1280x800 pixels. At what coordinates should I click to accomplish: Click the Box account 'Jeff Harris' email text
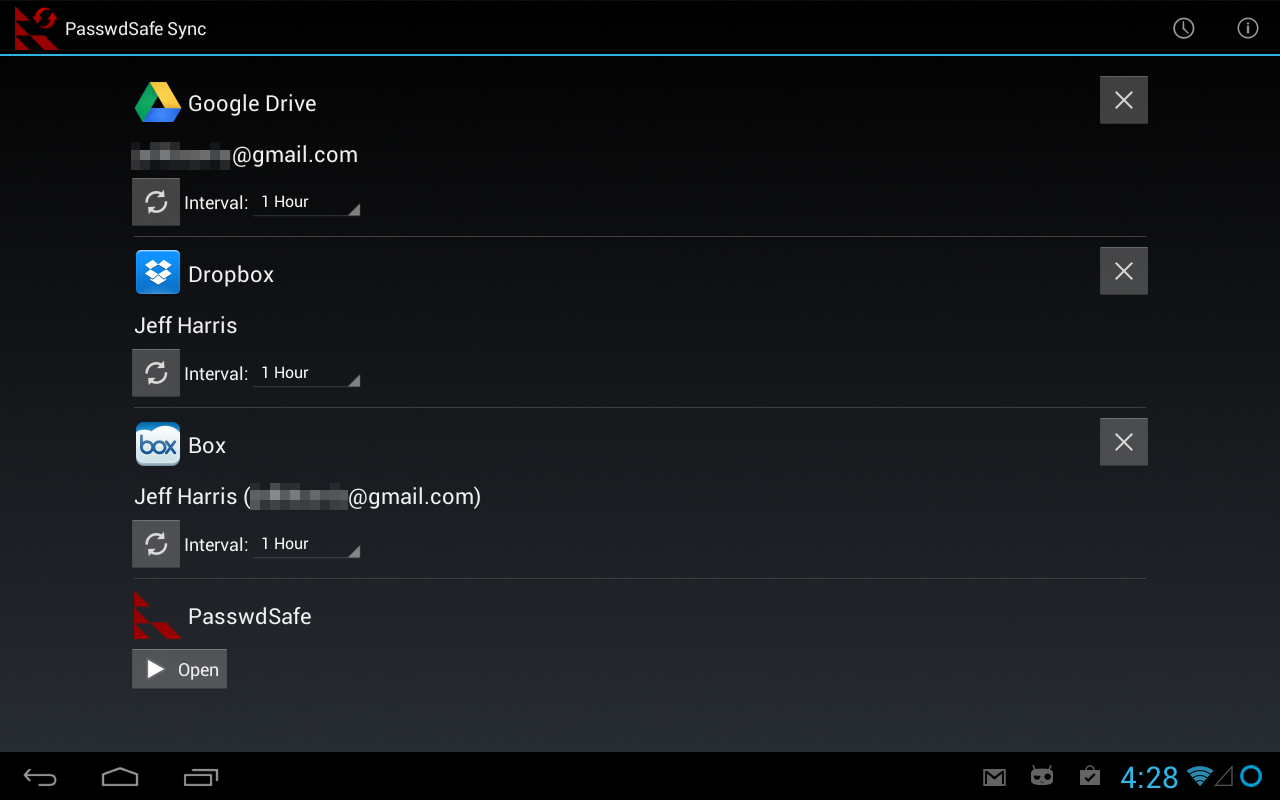pyautogui.click(x=308, y=496)
